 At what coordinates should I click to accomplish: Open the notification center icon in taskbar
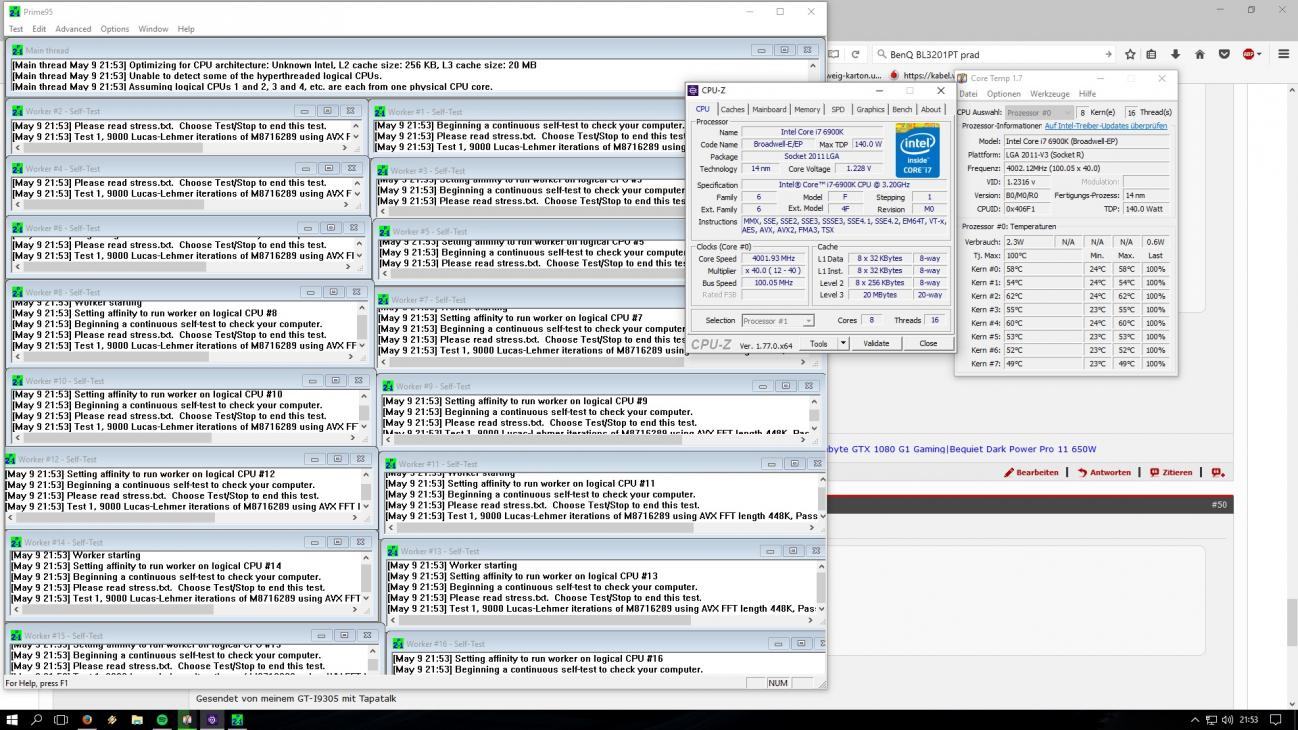(1275, 719)
